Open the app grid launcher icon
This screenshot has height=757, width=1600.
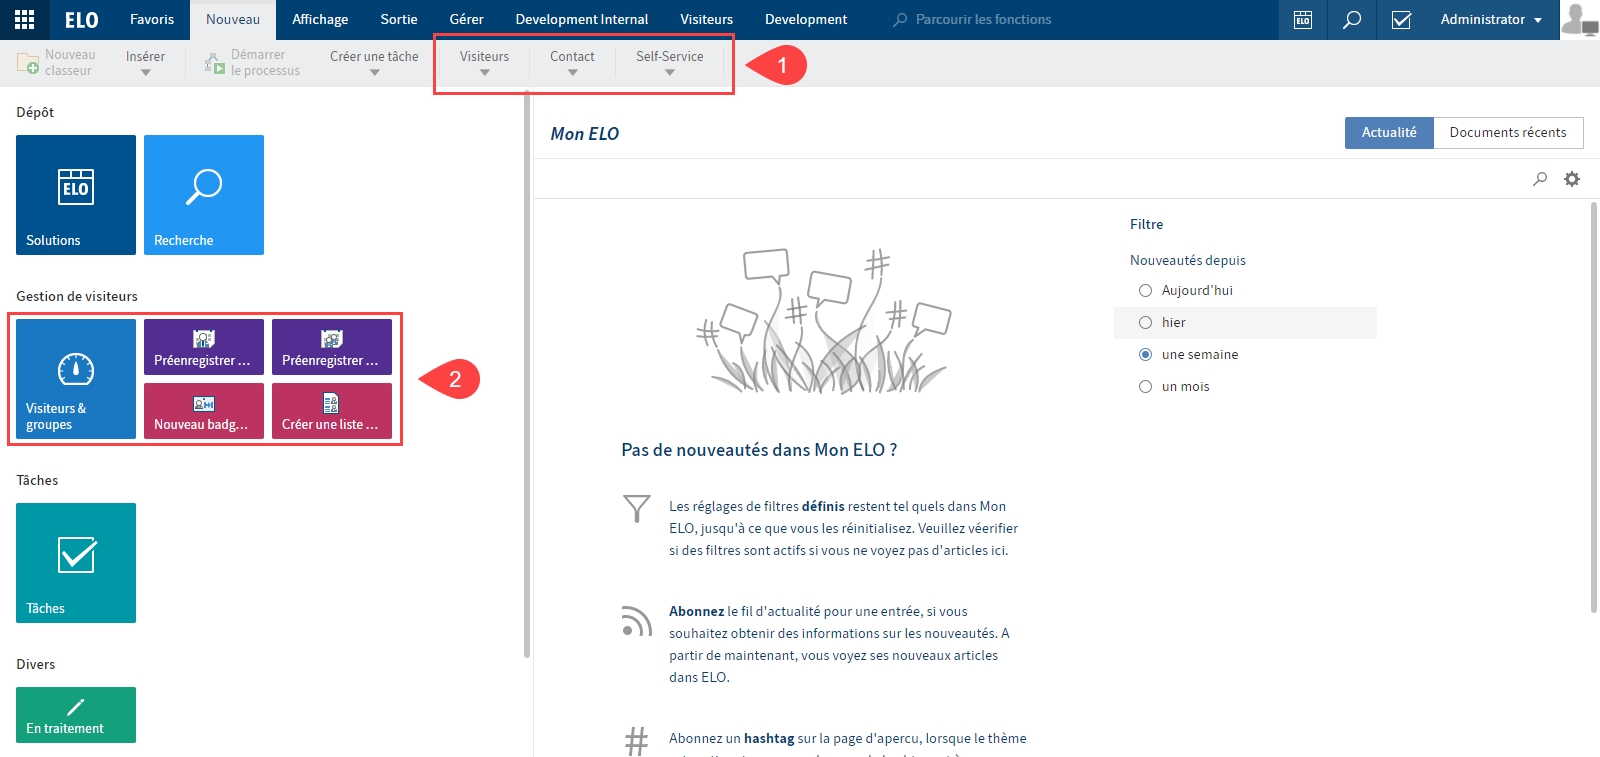point(24,19)
